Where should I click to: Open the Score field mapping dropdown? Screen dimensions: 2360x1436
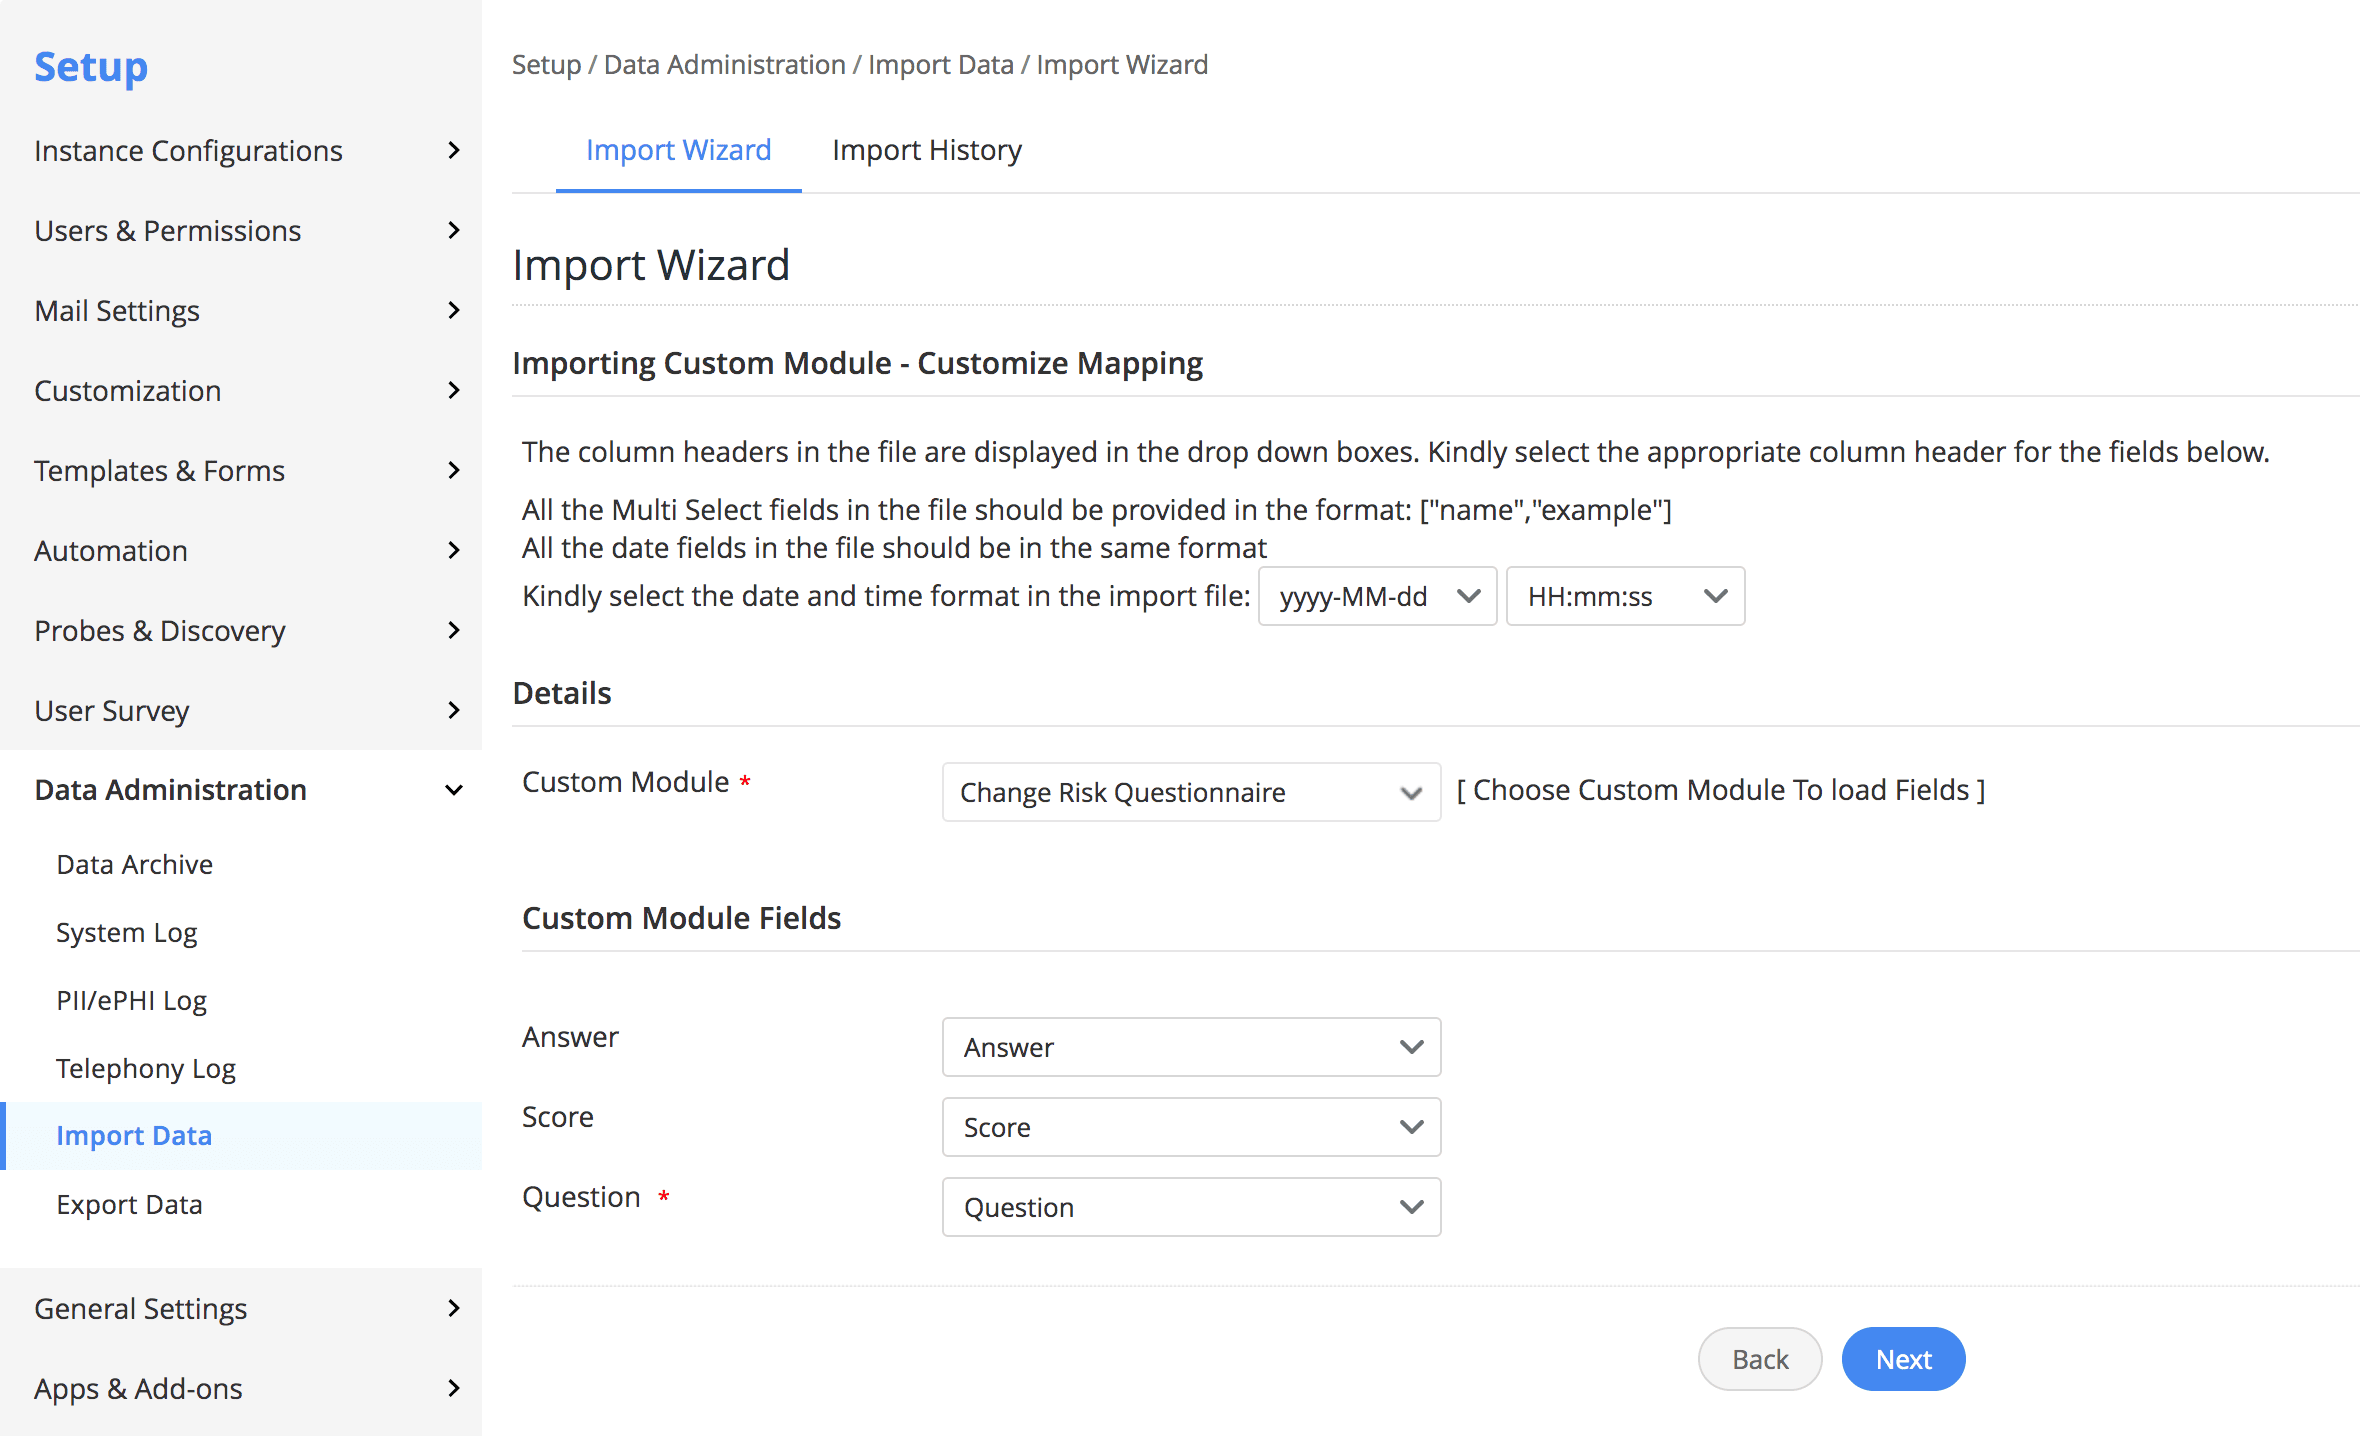click(x=1190, y=1127)
